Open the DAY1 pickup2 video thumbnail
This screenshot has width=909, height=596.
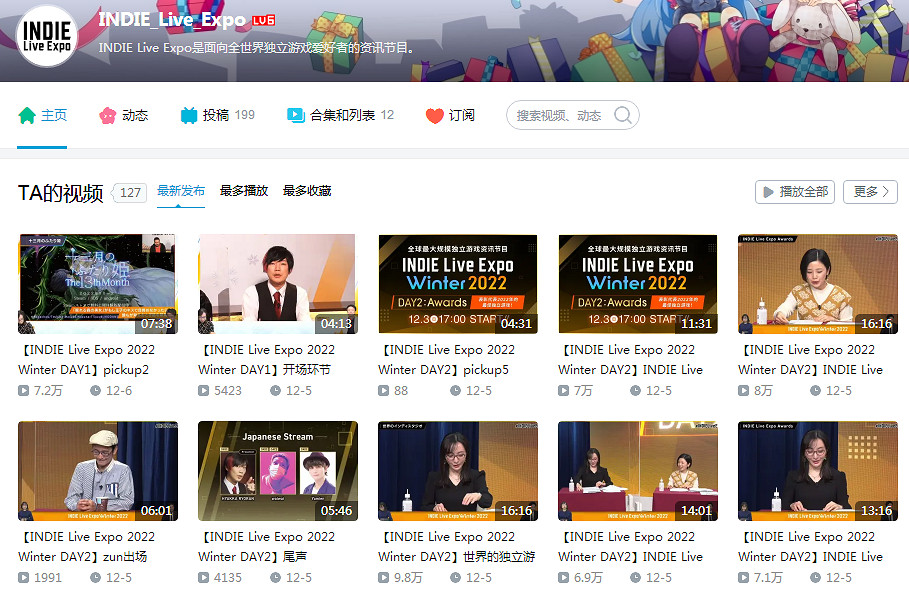(98, 284)
